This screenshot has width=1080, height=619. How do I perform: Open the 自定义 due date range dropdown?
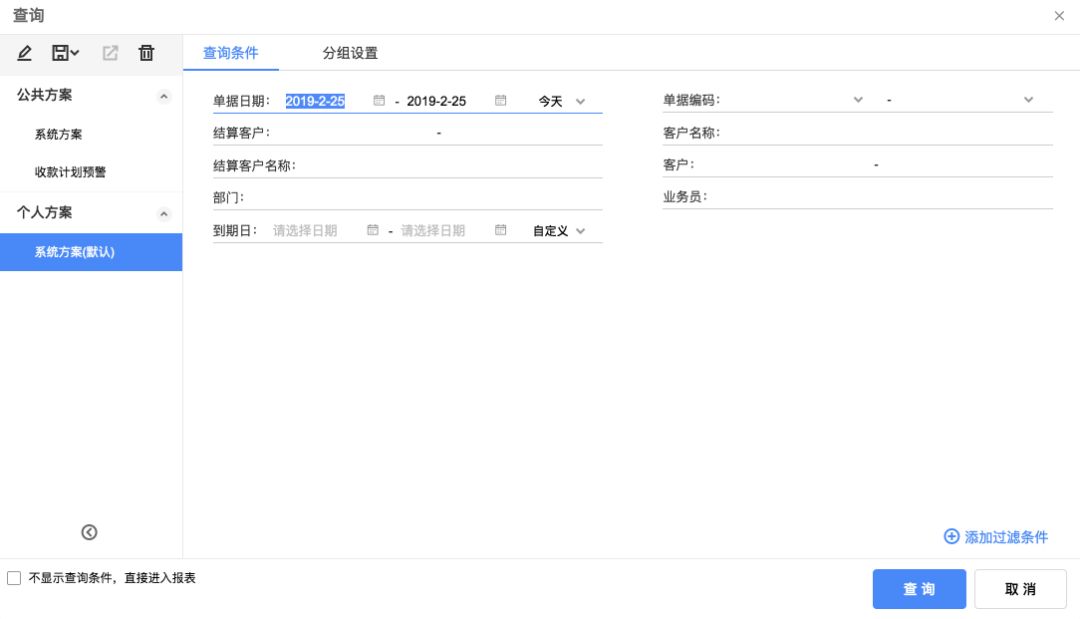[559, 230]
